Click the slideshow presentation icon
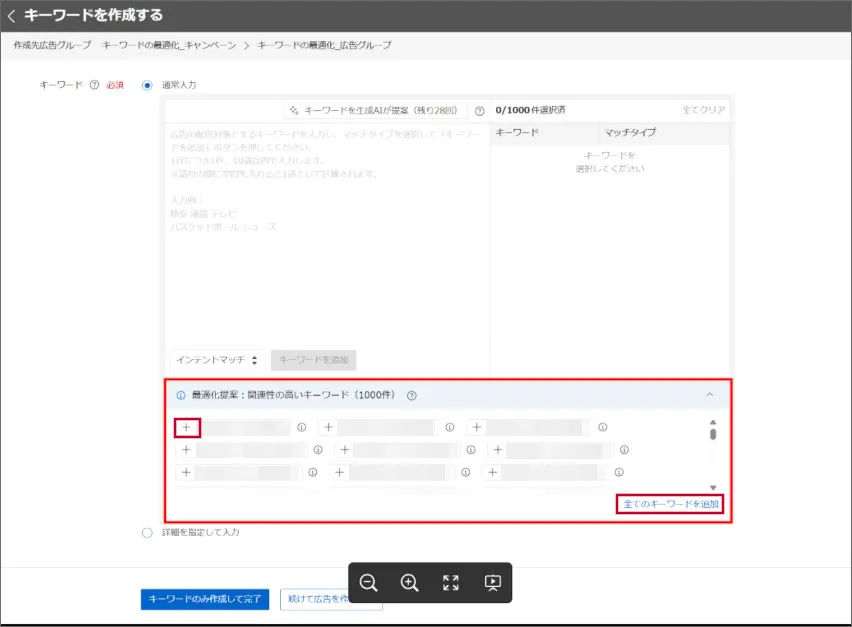The image size is (852, 627). [x=492, y=583]
